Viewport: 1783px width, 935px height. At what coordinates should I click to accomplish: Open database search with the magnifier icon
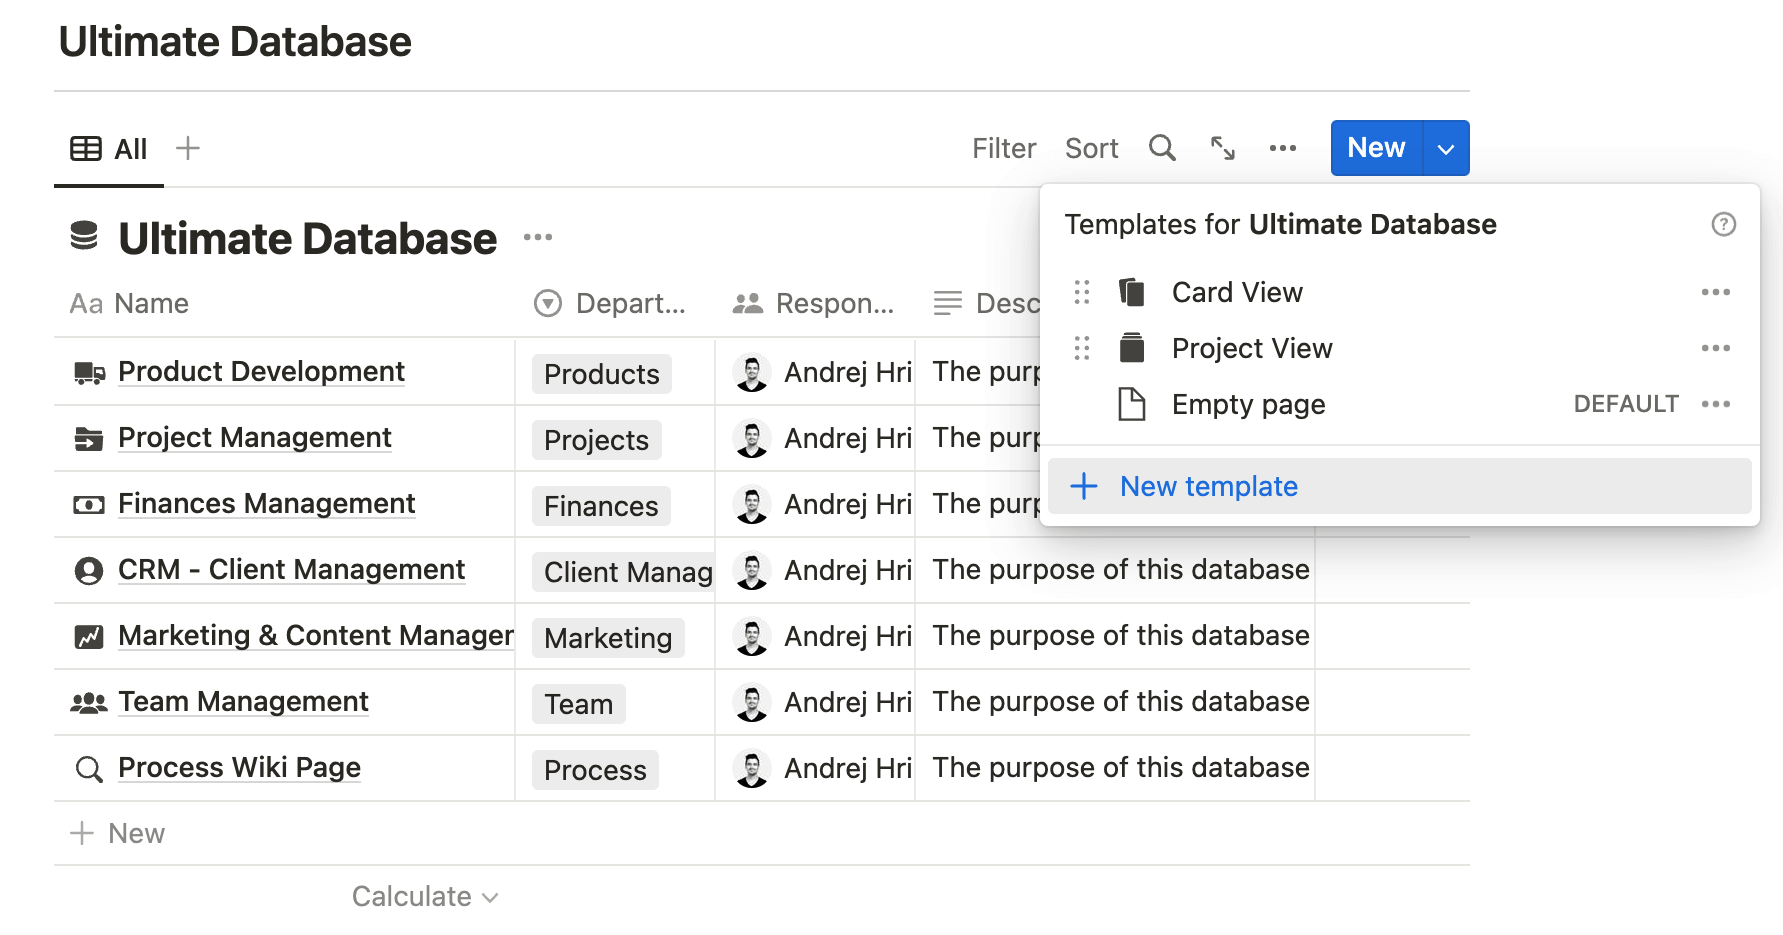(1162, 147)
